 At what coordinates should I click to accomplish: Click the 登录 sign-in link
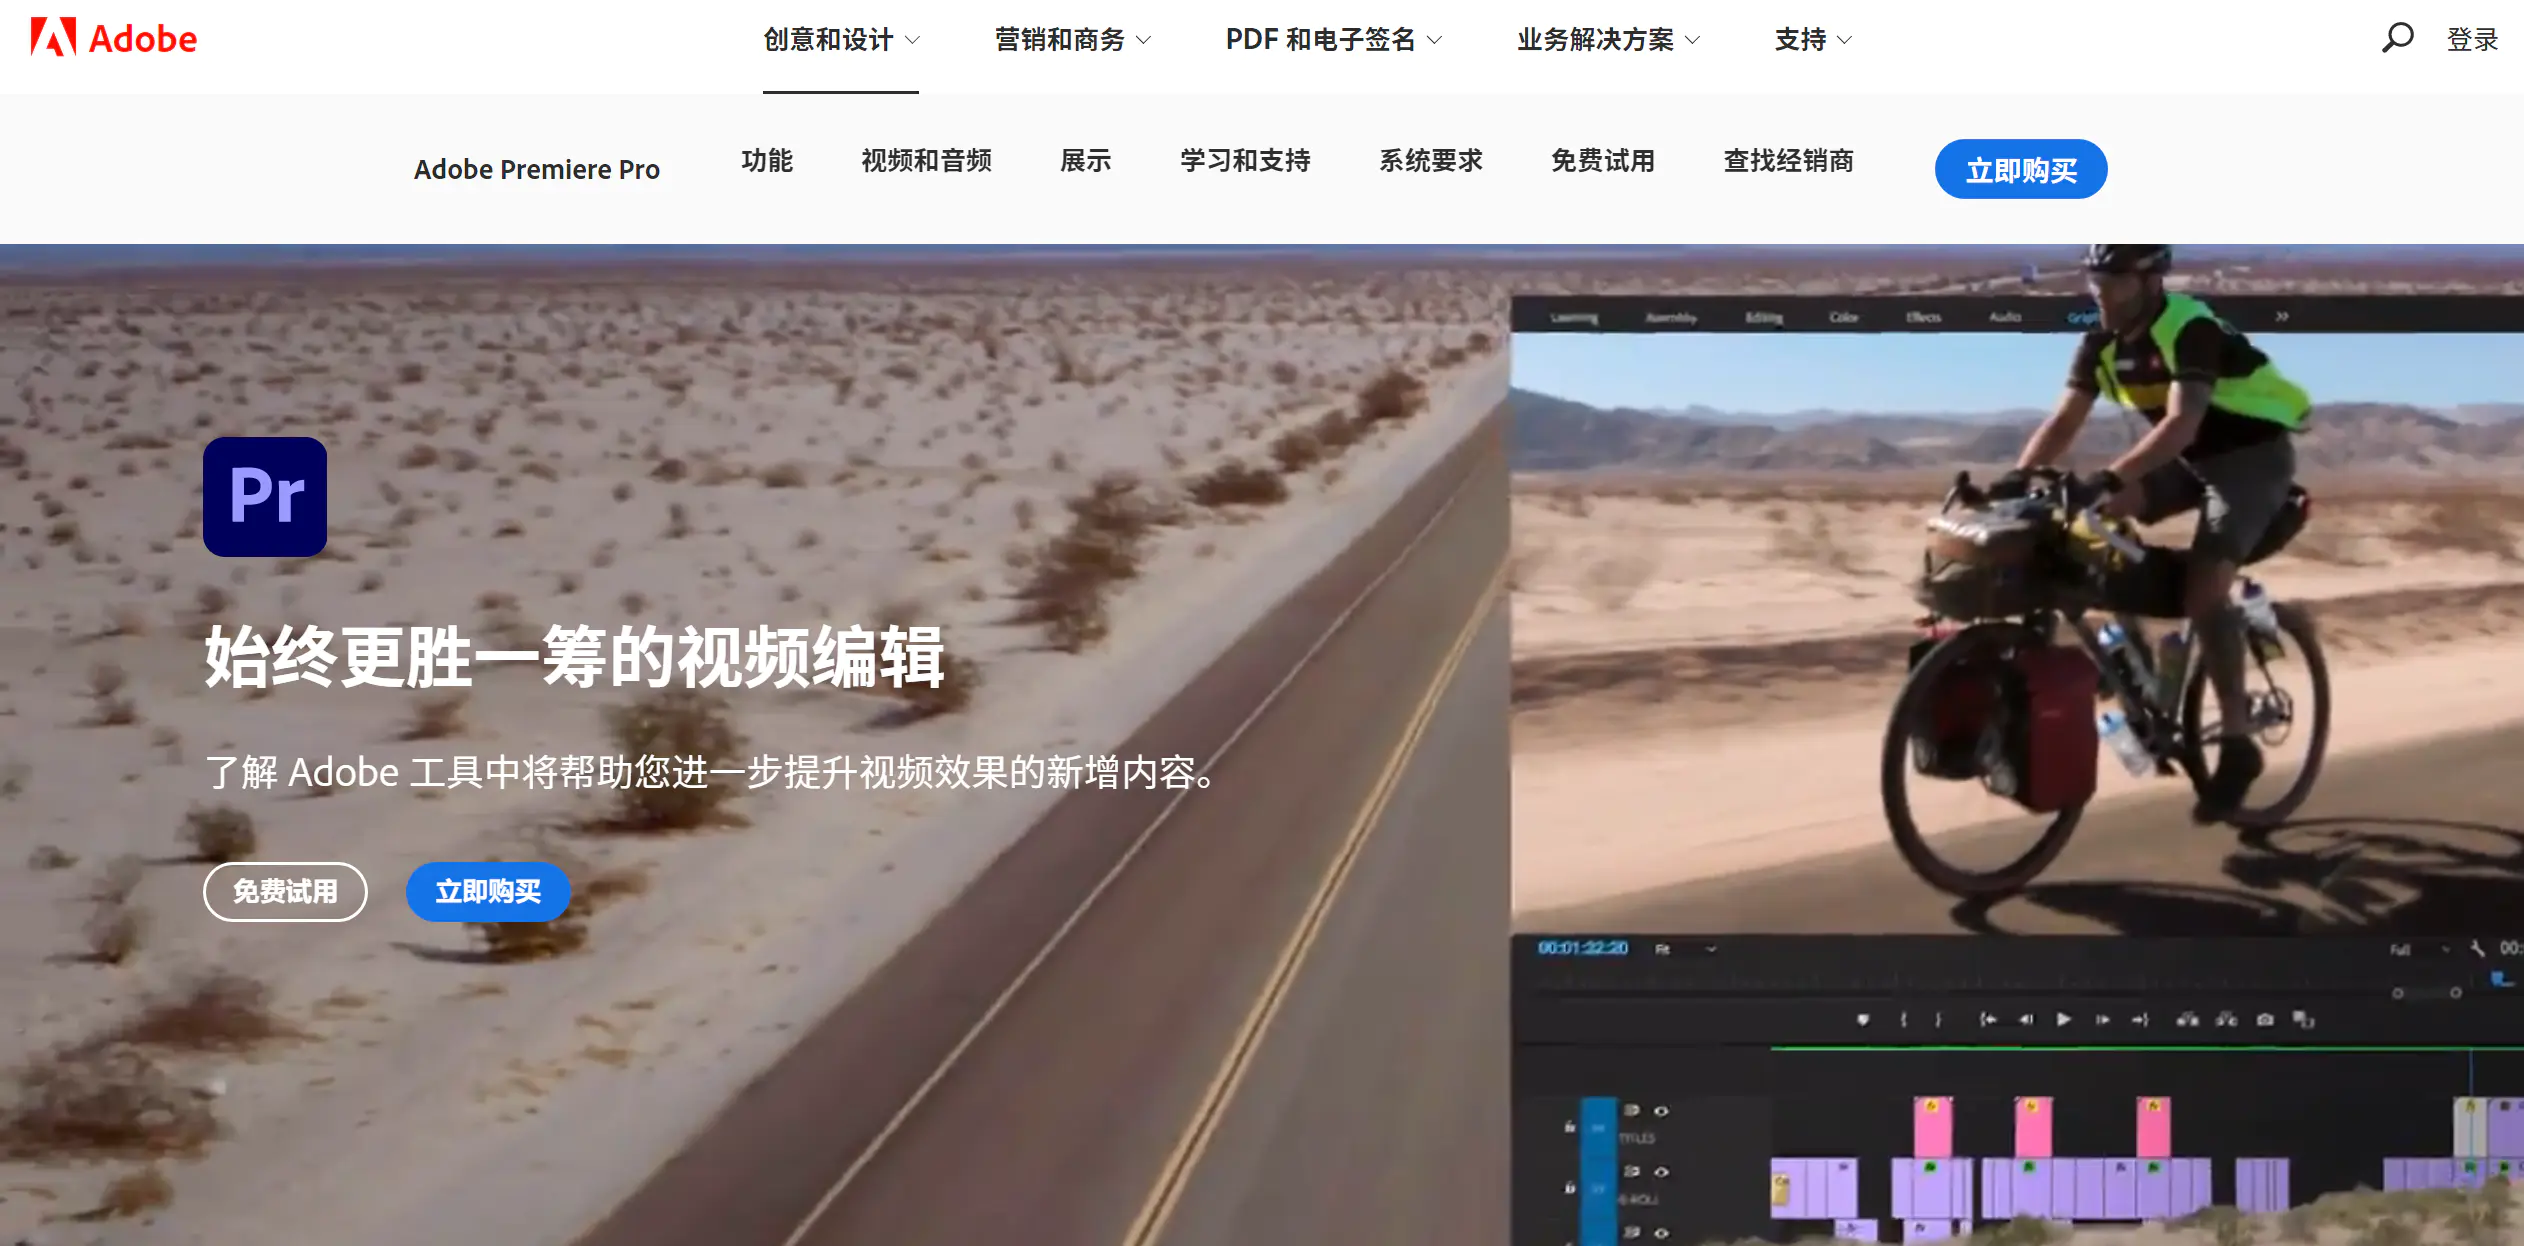click(2472, 39)
